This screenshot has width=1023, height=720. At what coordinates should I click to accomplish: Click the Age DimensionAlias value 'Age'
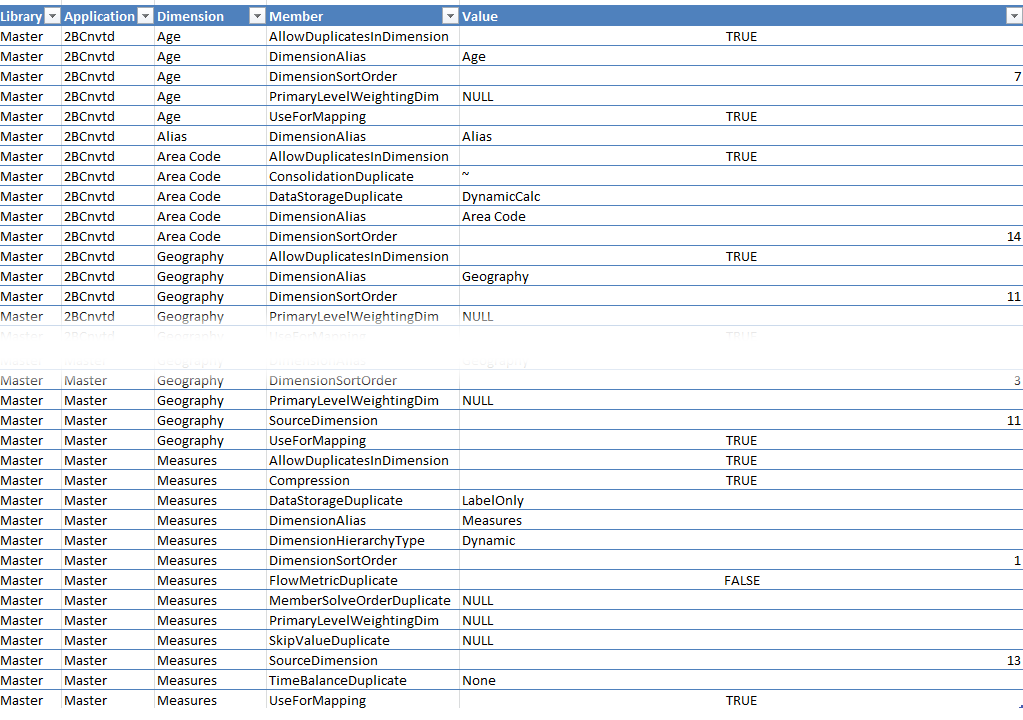click(x=741, y=57)
